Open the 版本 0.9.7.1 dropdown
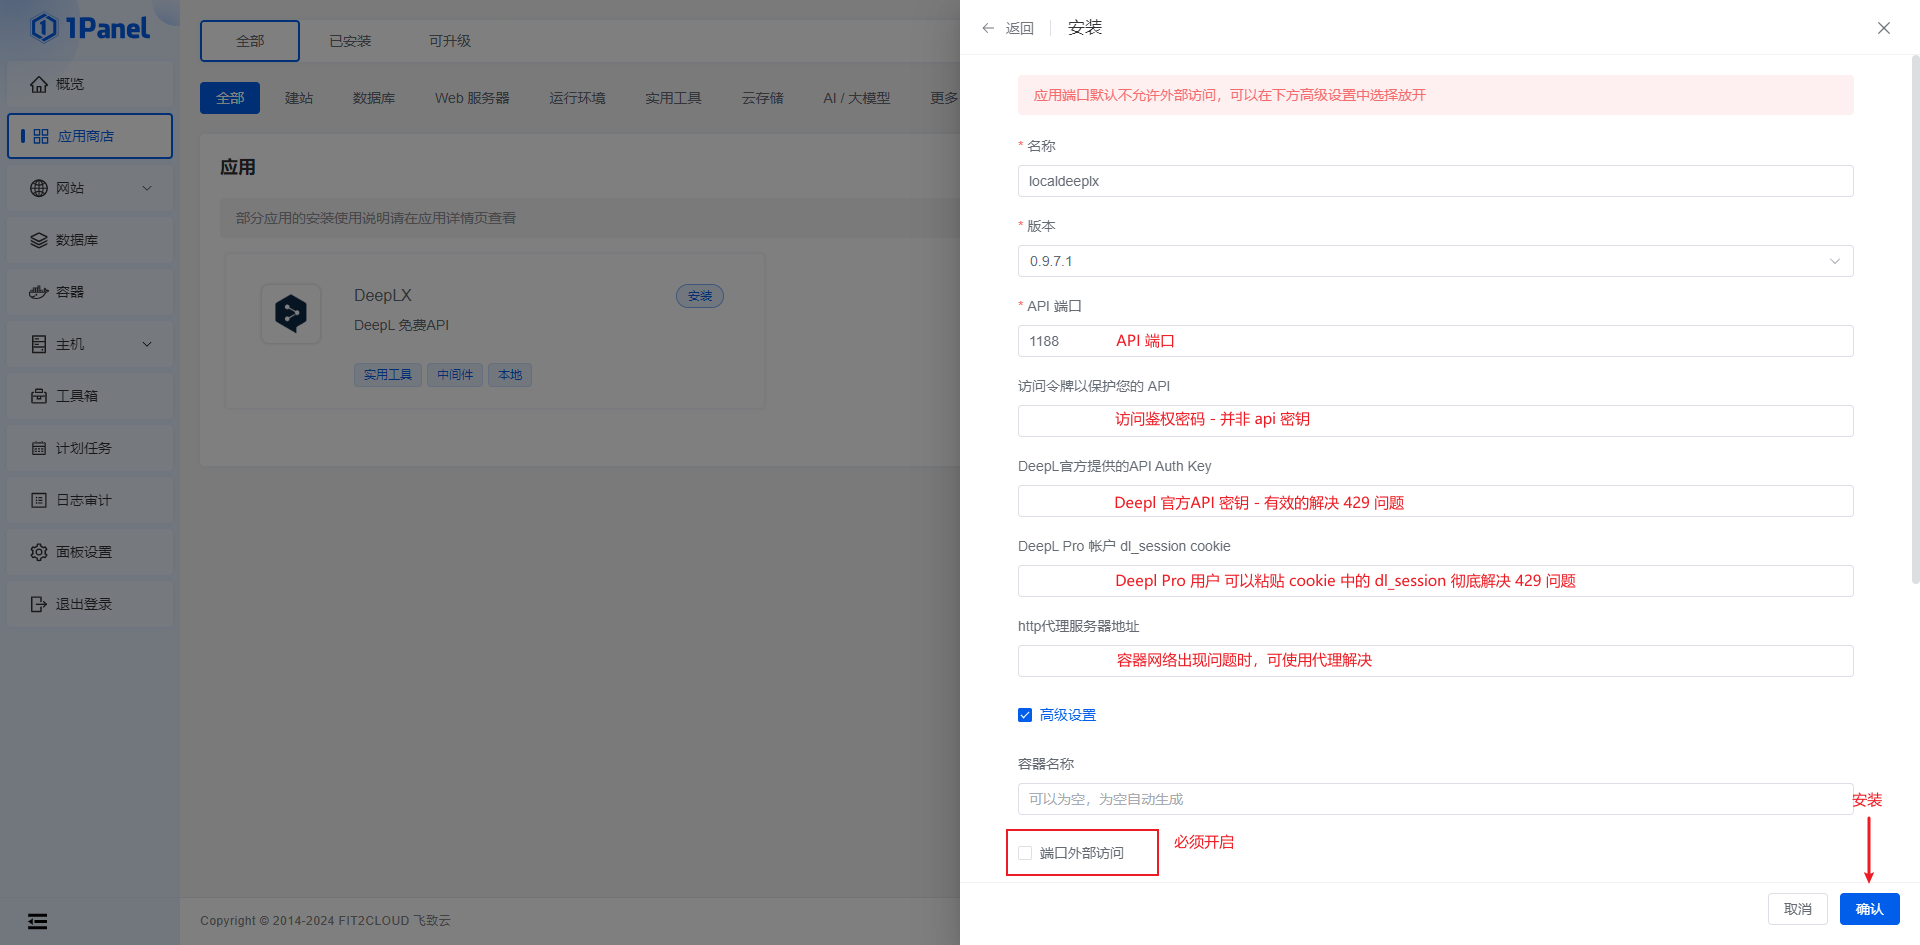Image resolution: width=1920 pixels, height=945 pixels. click(x=1435, y=261)
